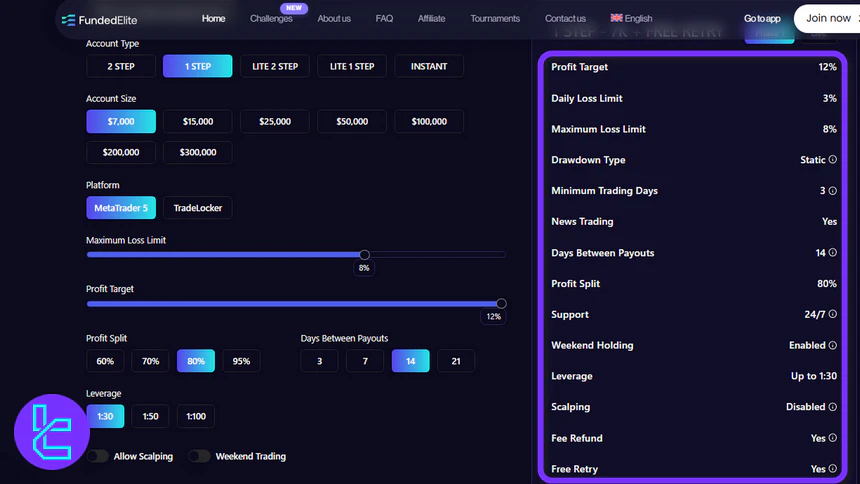The height and width of the screenshot is (484, 860).
Task: Select the MetaTrader 5 platform
Action: 121,208
